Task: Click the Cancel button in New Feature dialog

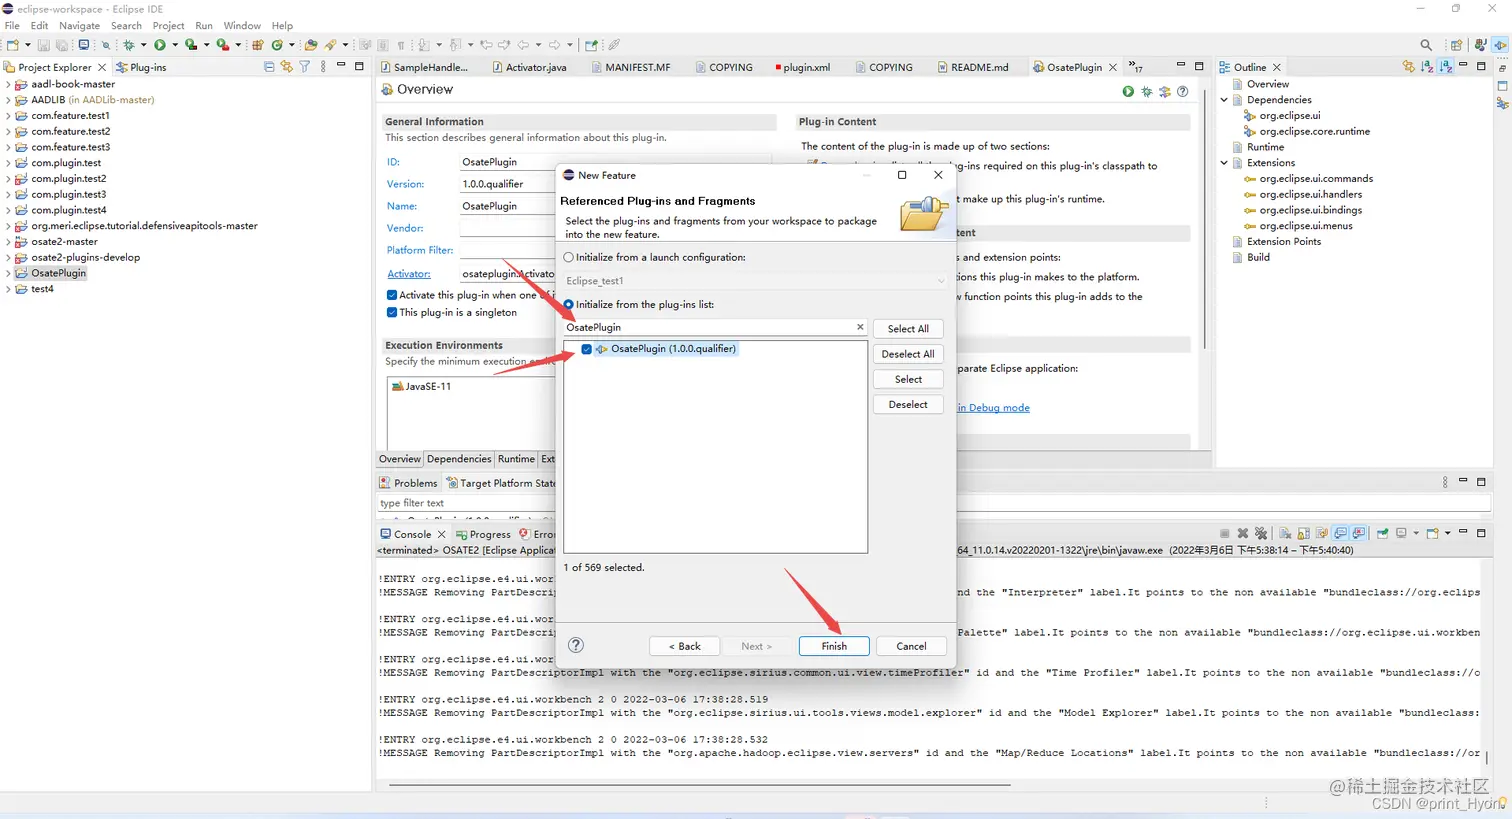Action: pyautogui.click(x=911, y=646)
